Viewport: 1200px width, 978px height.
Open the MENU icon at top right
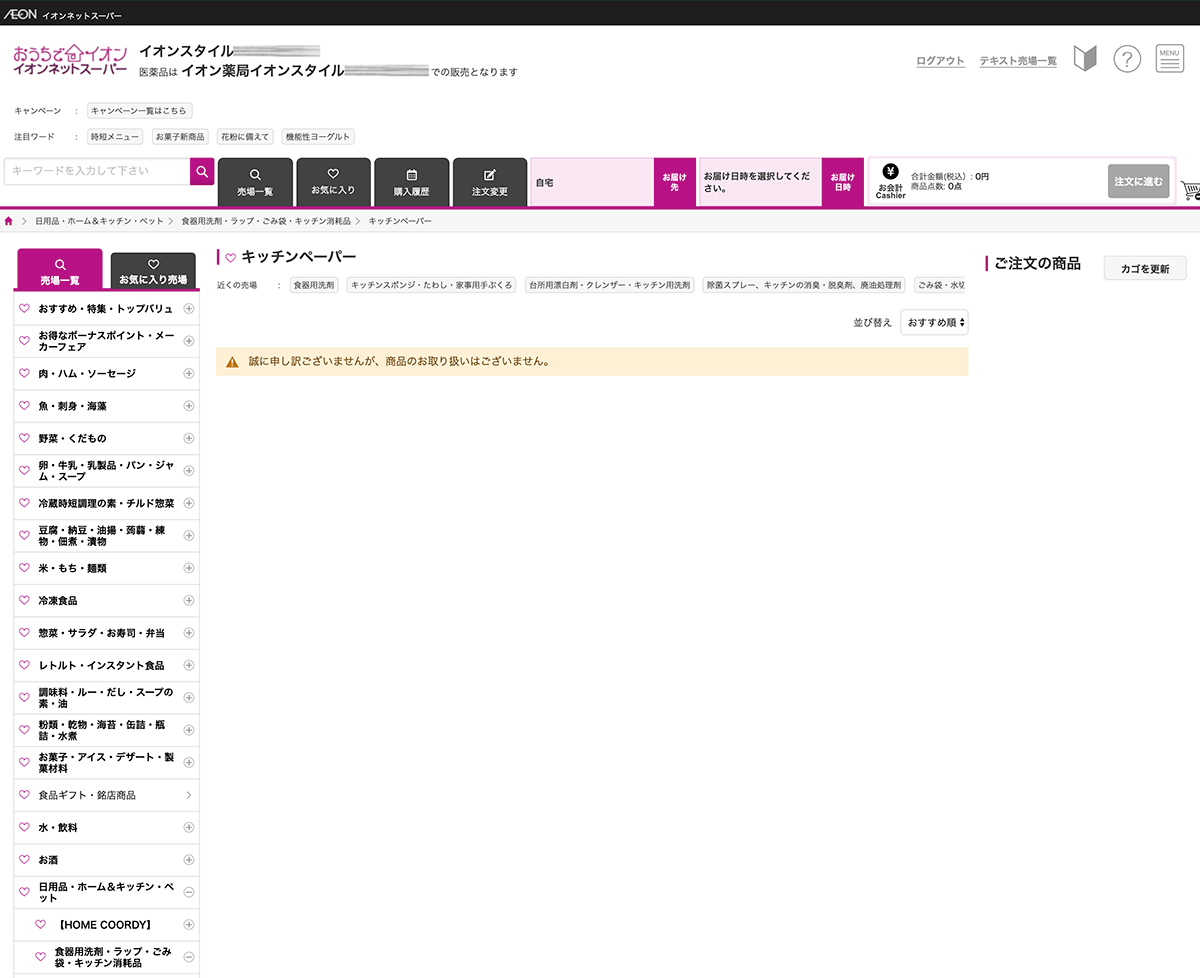point(1169,59)
